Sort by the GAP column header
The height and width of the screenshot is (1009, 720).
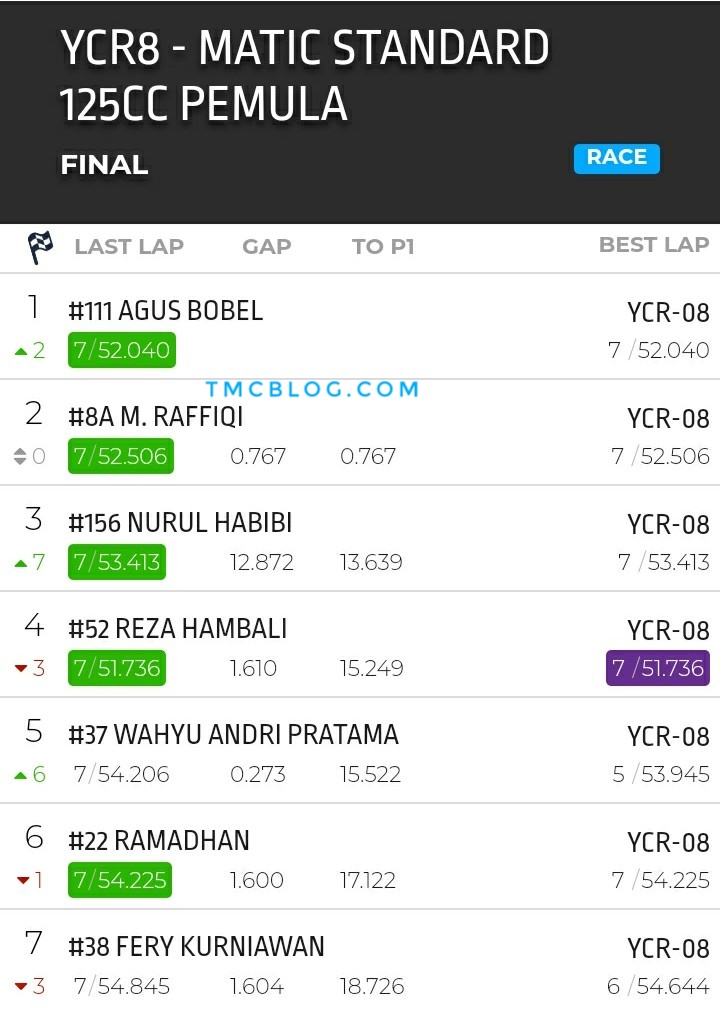[266, 246]
